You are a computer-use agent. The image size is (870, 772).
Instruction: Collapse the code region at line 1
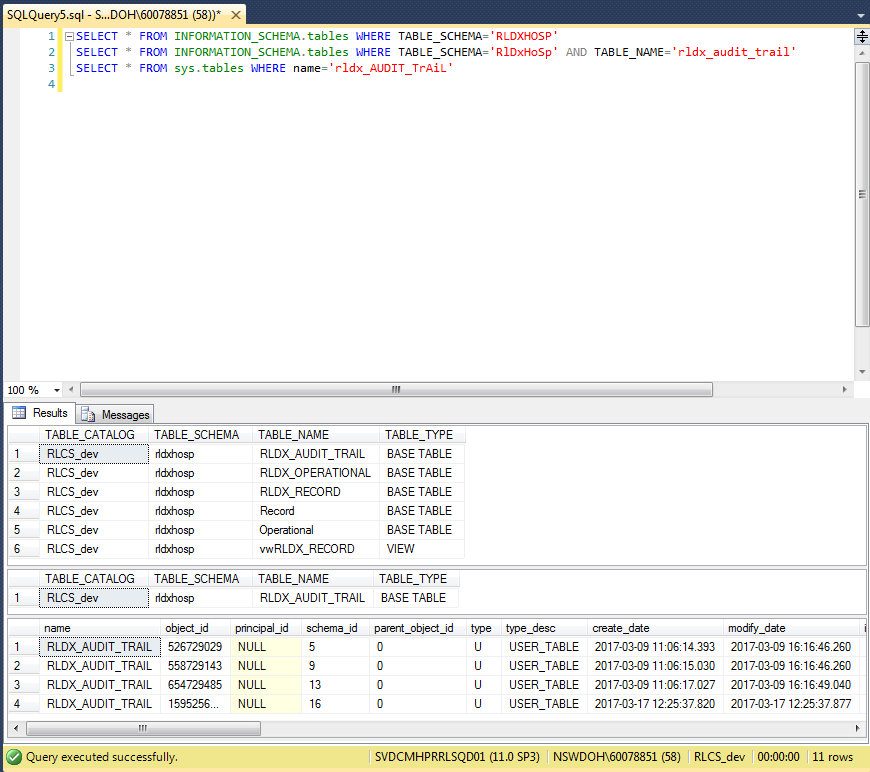tap(69, 36)
